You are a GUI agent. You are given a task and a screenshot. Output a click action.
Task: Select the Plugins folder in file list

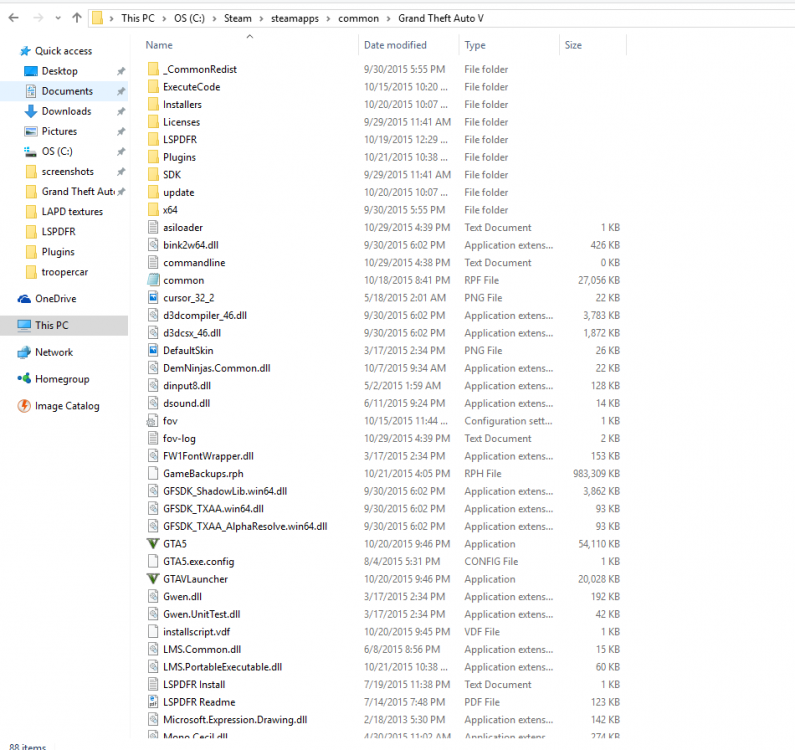pyautogui.click(x=179, y=157)
